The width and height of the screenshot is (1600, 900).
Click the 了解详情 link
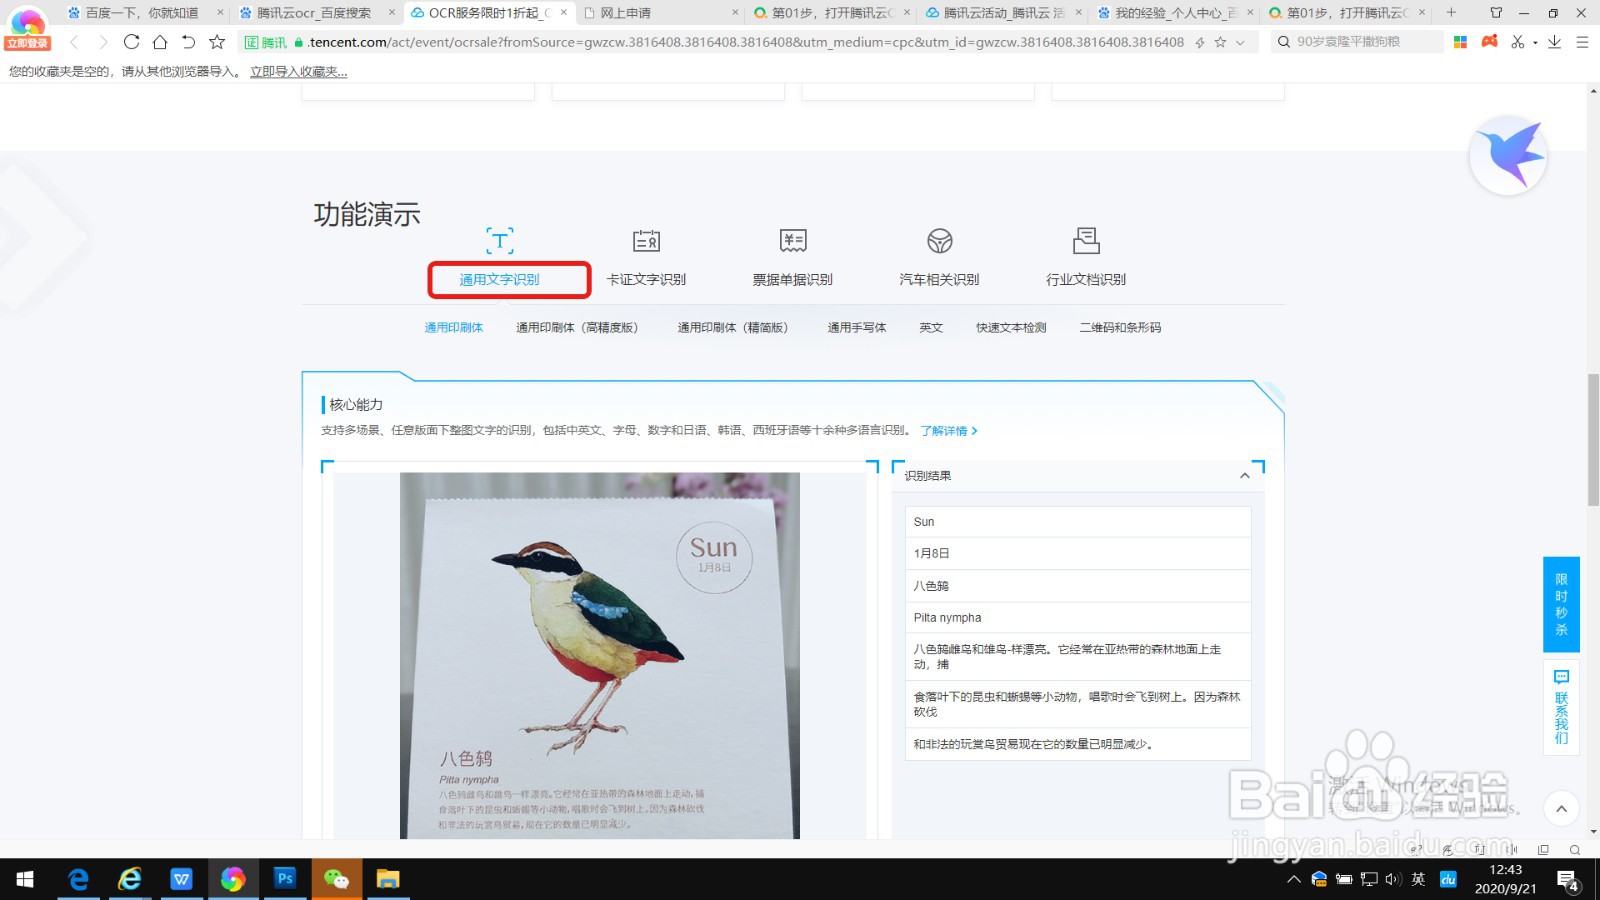(x=946, y=430)
